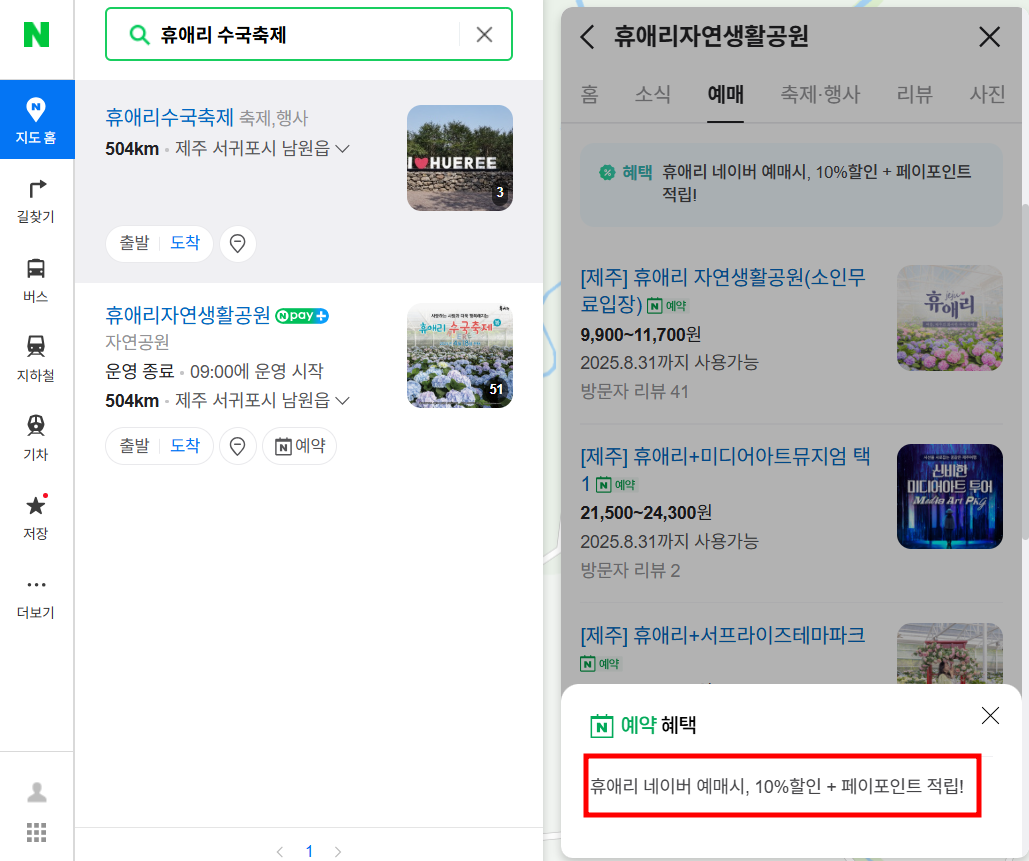
Task: Open 휴애리자연생활공원 result title
Action: coord(188,315)
